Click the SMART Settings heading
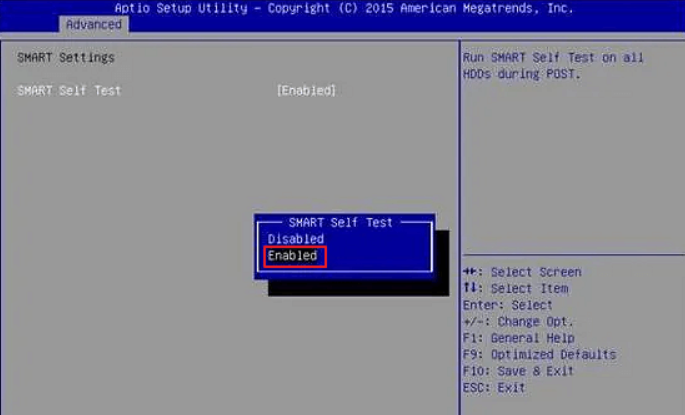 coord(66,57)
